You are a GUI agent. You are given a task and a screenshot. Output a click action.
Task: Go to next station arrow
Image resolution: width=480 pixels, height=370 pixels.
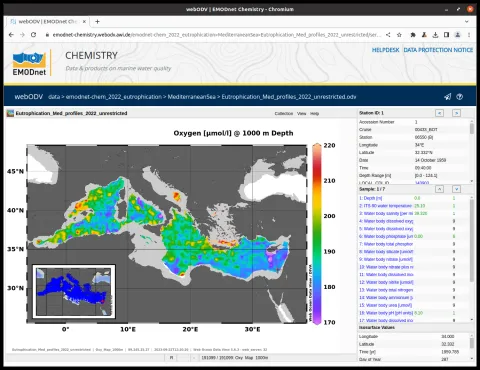pyautogui.click(x=456, y=113)
